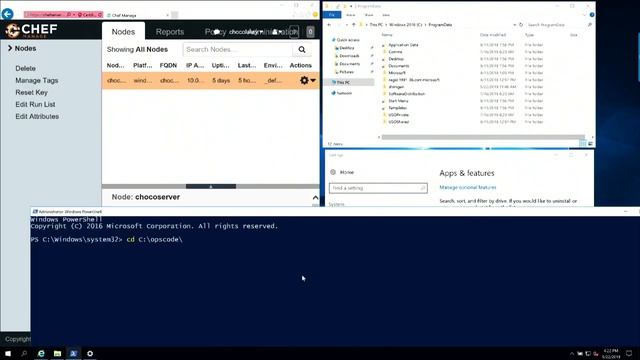Click Manage Tags in Chef sidebar
640x360 pixels.
37,80
